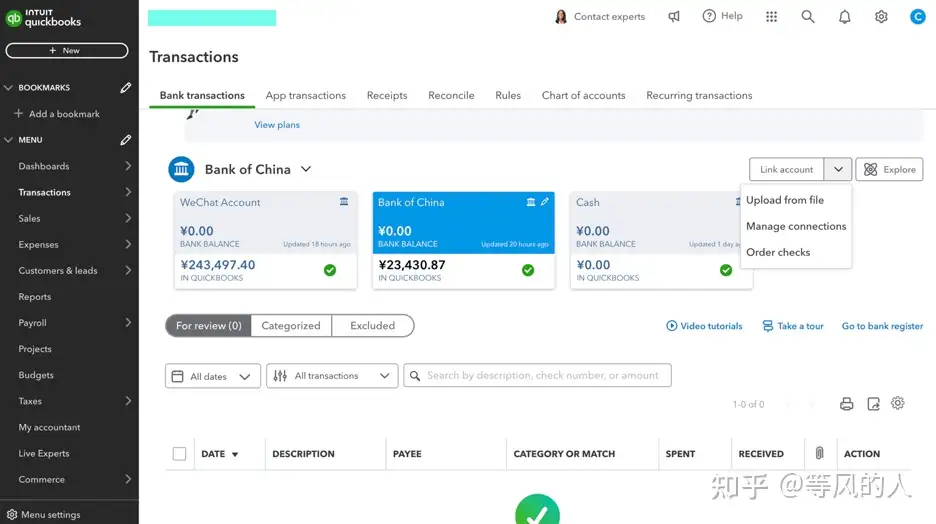Click the transaction search field

(537, 375)
